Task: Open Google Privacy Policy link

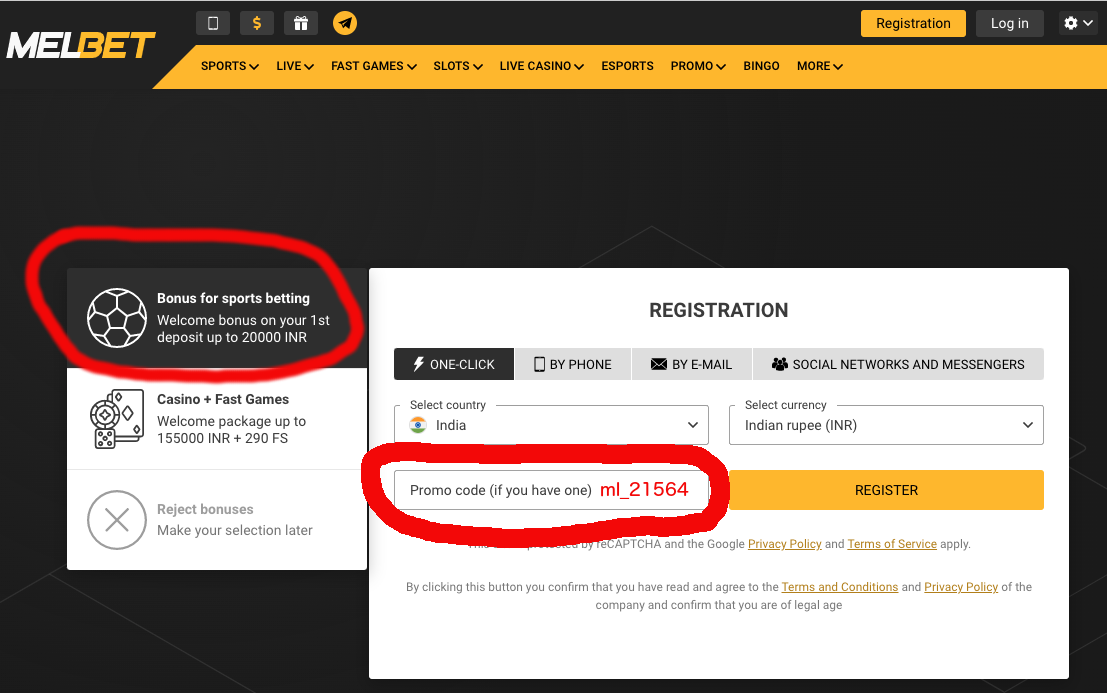Action: (784, 544)
